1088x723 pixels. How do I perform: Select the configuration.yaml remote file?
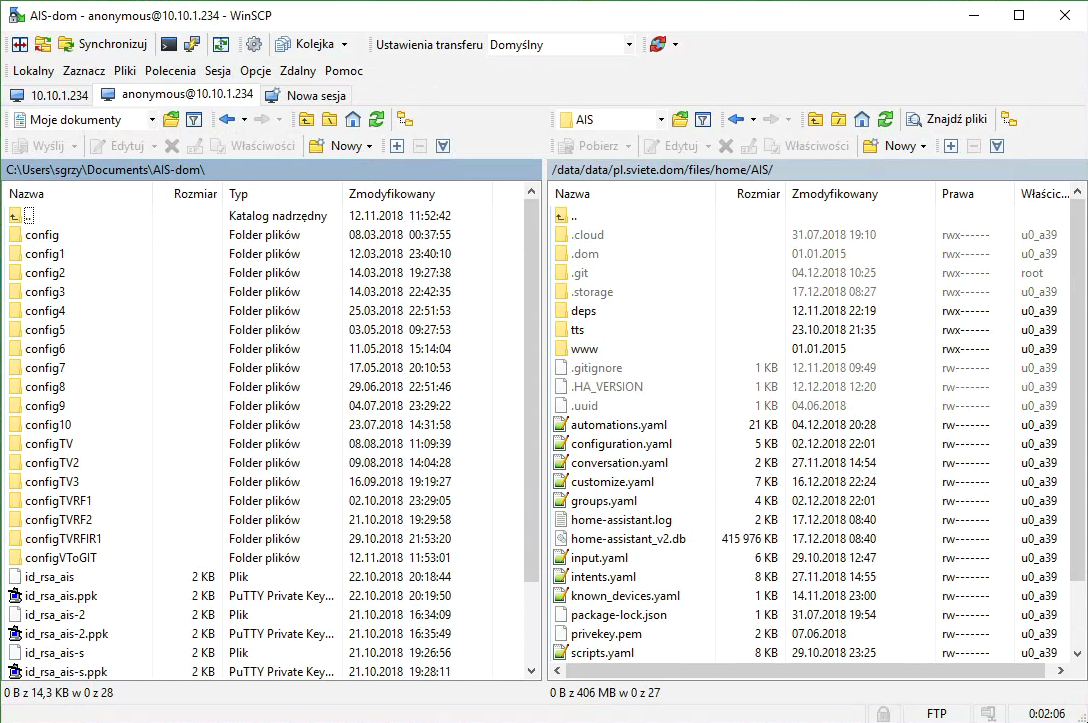(x=620, y=444)
